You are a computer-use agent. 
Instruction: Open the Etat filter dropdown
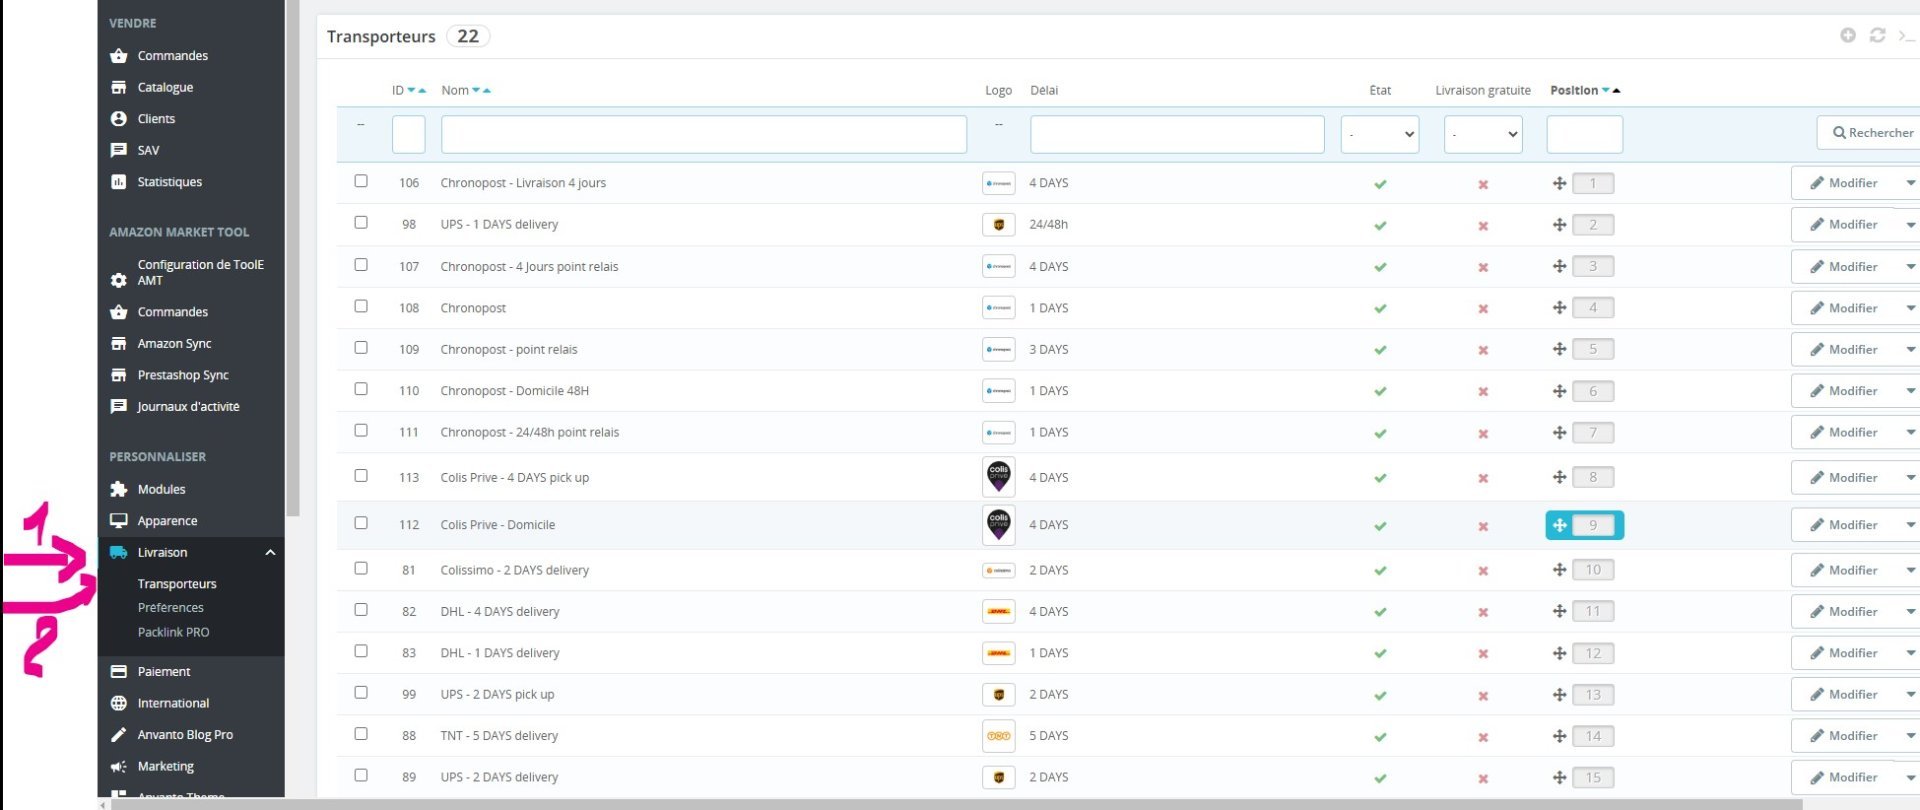(1380, 134)
